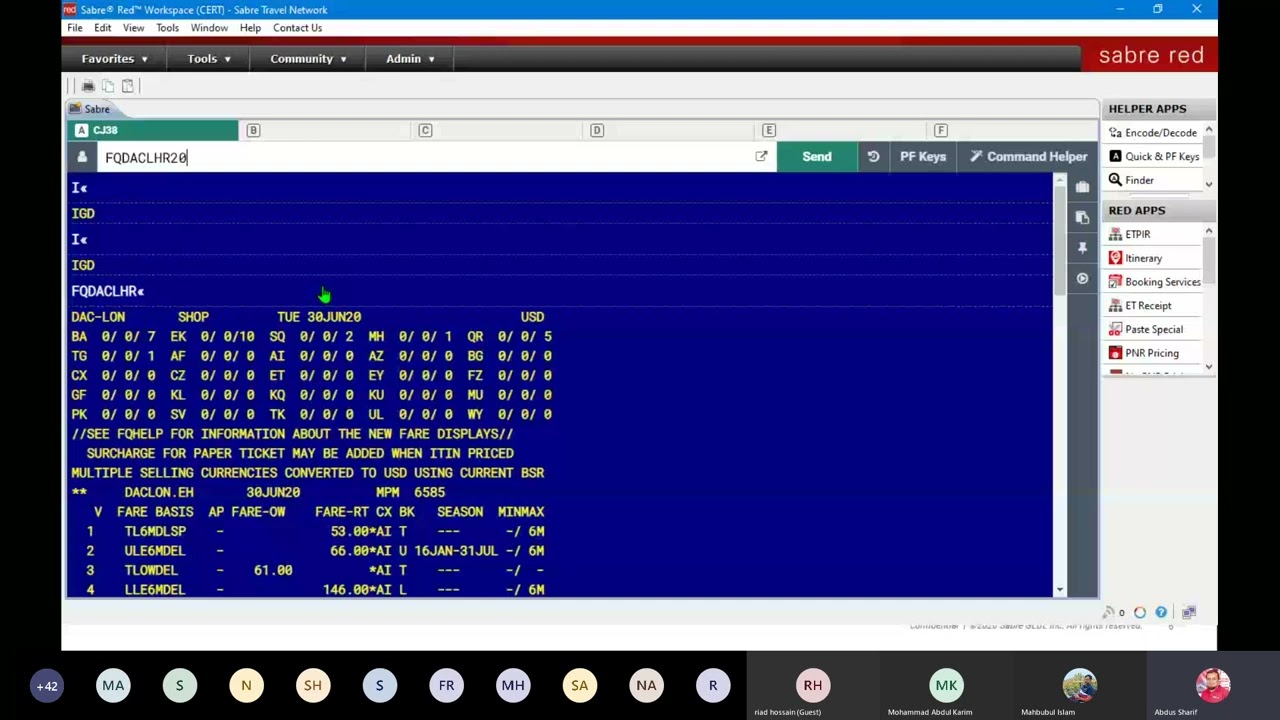
Task: Open the Admin dropdown menu
Action: 410,59
